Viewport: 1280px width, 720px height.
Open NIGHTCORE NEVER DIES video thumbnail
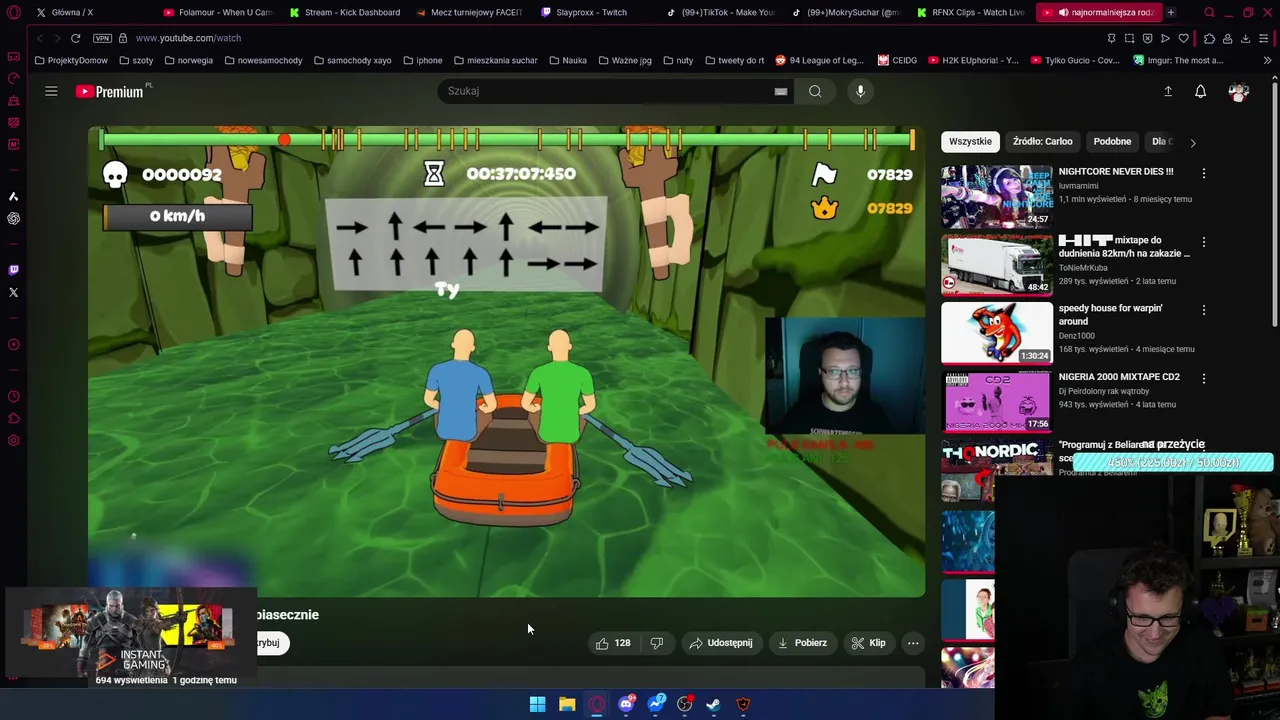997,196
